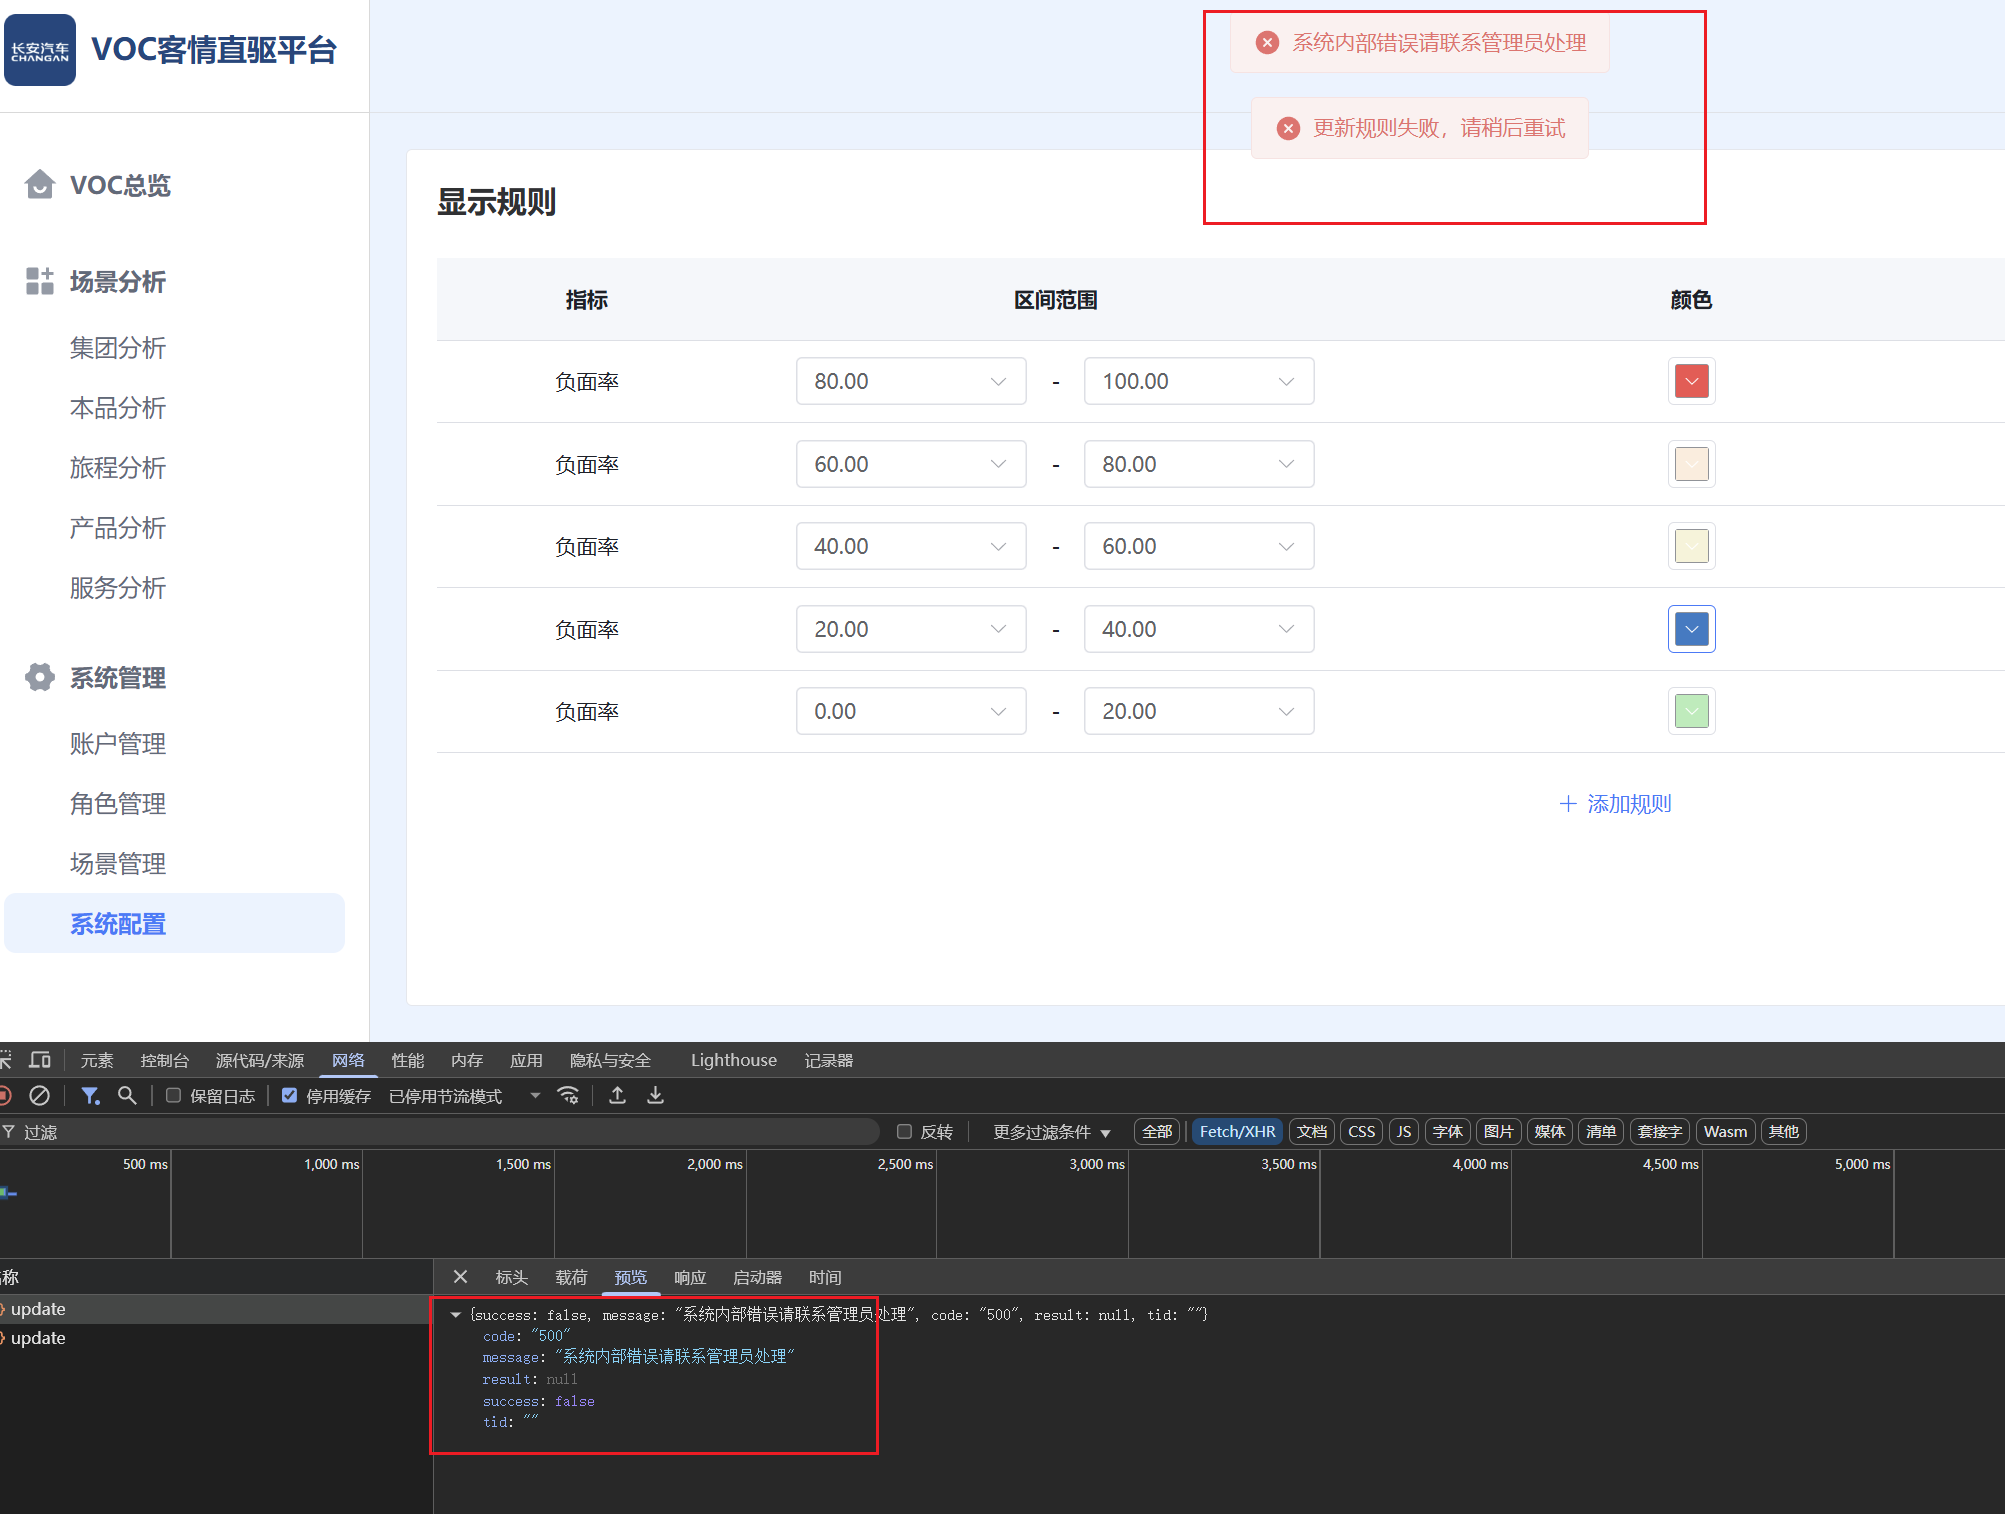Expand the 已停用节流模式 throttling dropdown
Screen dimensions: 2005x1514
pos(535,1096)
